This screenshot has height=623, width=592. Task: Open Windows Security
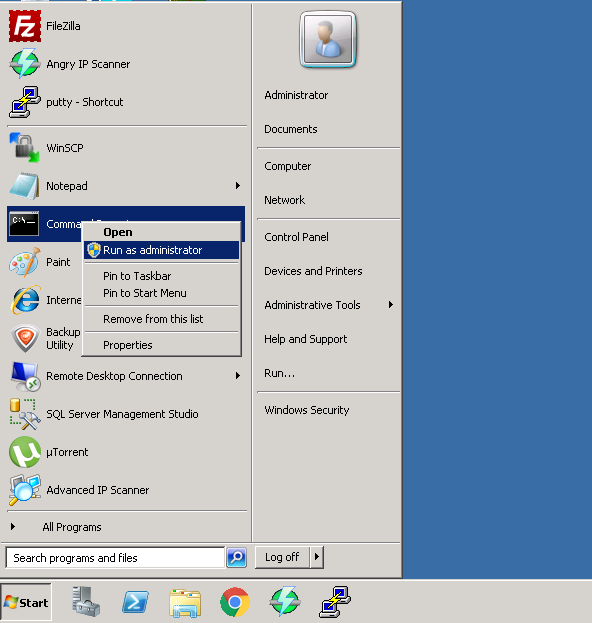pos(307,410)
